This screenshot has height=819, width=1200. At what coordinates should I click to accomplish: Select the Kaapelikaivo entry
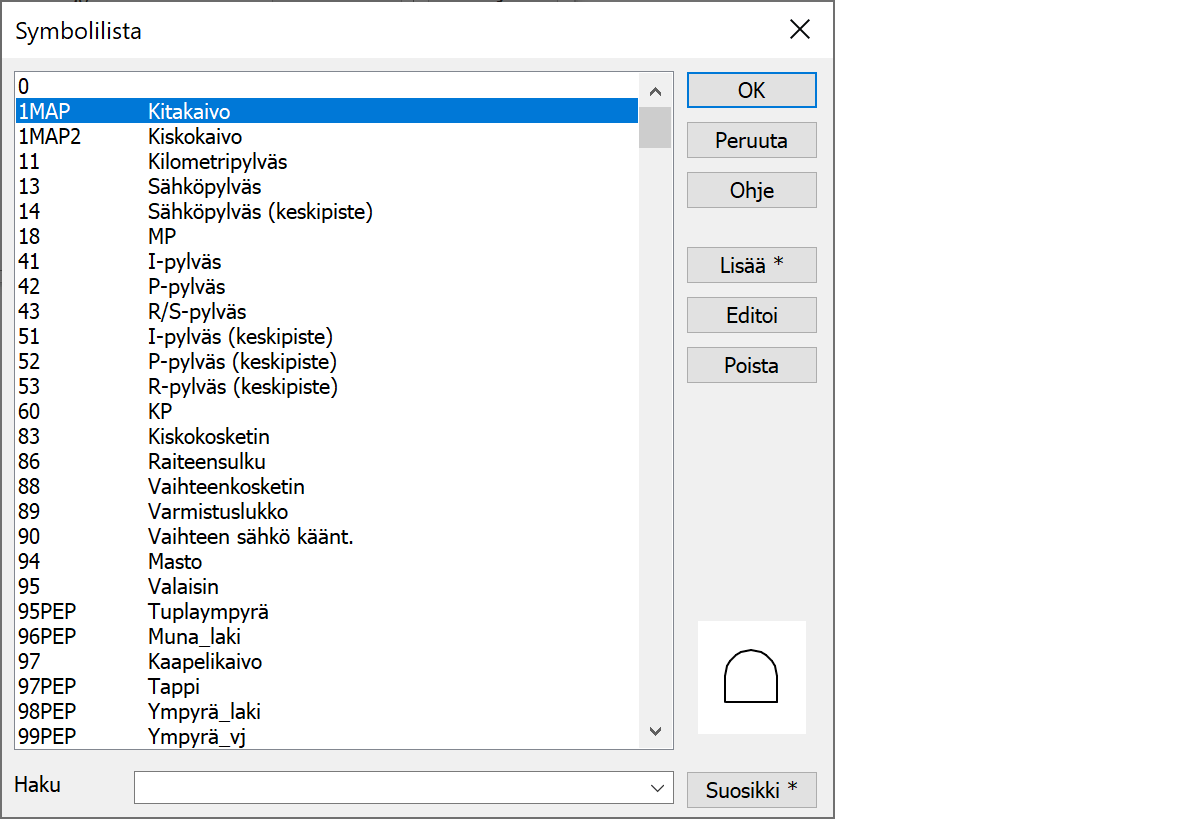pyautogui.click(x=205, y=662)
